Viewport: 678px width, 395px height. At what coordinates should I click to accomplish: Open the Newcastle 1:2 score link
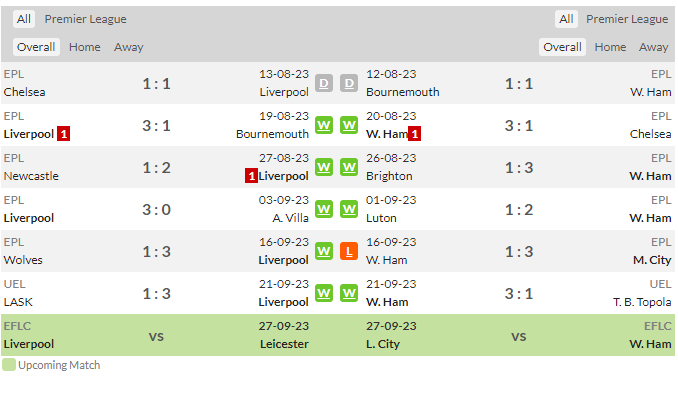(x=157, y=168)
